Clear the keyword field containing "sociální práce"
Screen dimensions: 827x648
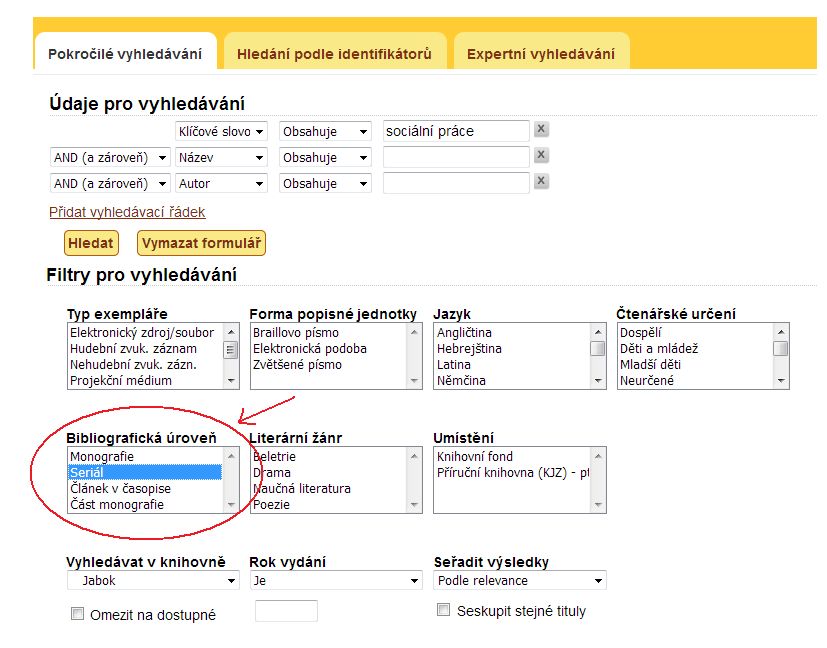(x=540, y=130)
